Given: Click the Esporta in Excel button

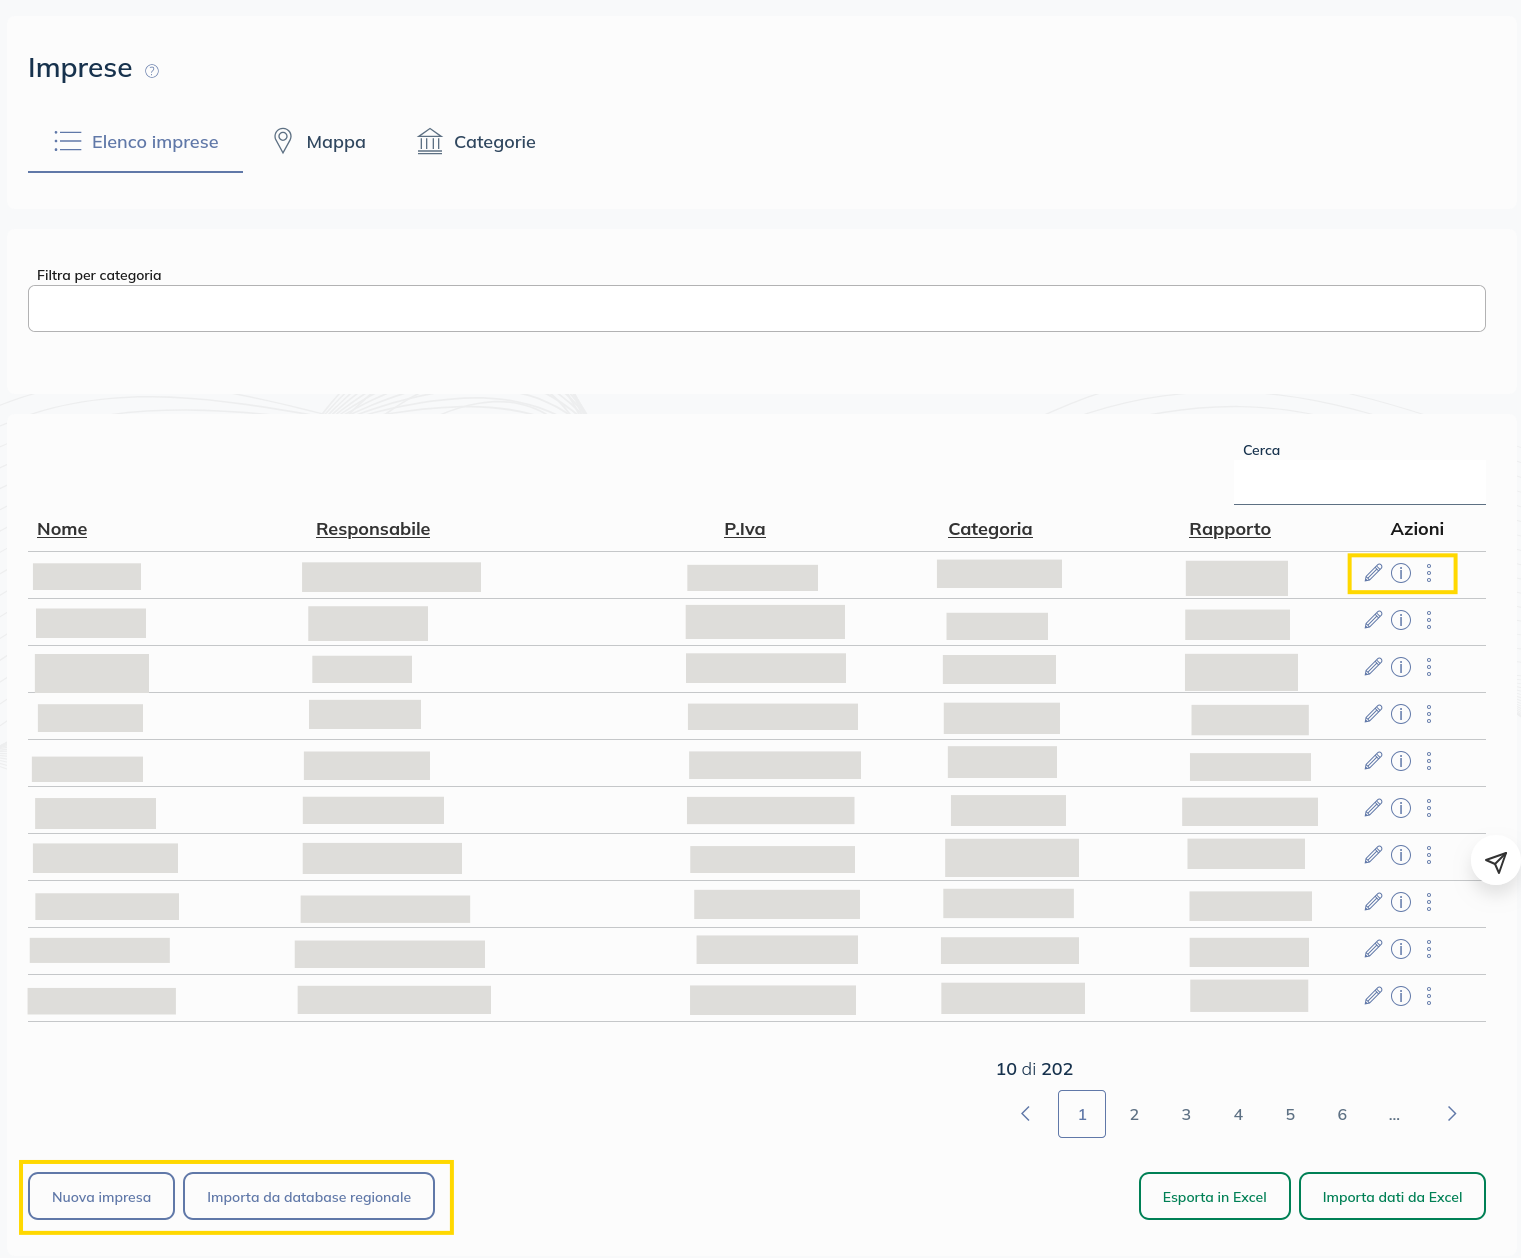Looking at the screenshot, I should 1214,1197.
